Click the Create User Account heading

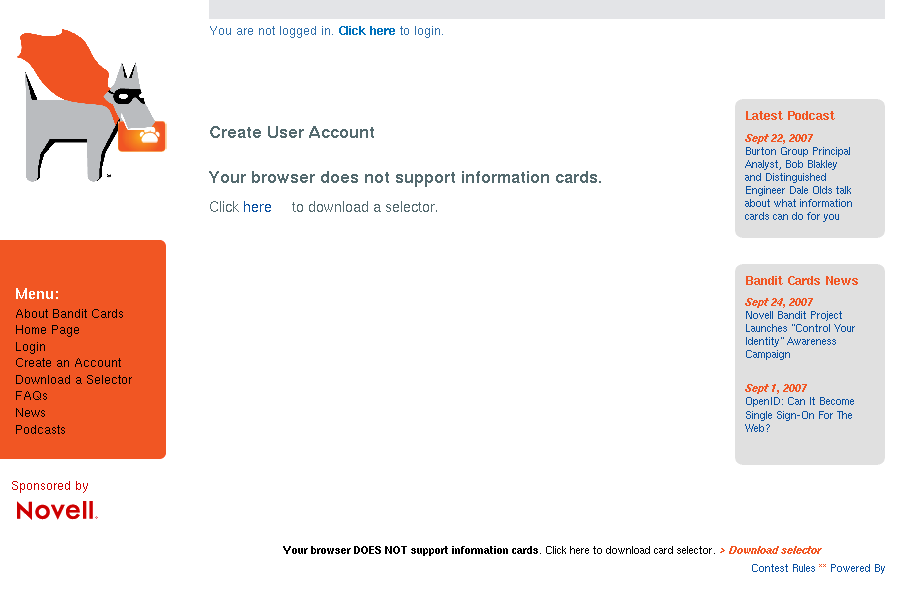click(292, 132)
